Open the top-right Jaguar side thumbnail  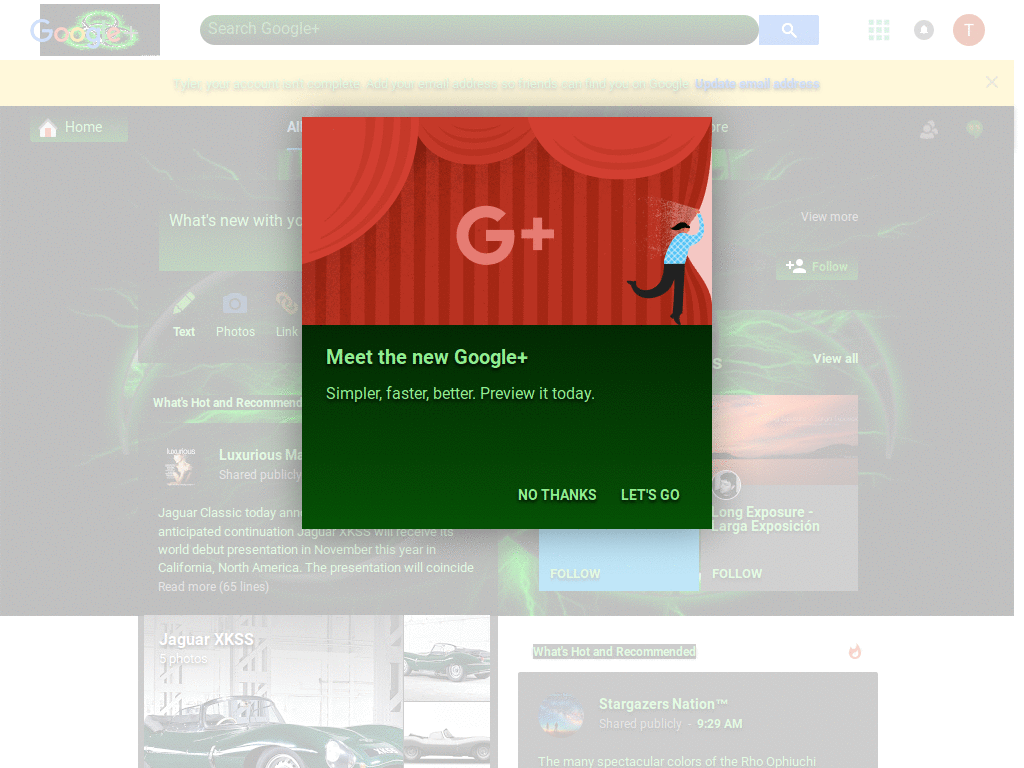point(447,658)
